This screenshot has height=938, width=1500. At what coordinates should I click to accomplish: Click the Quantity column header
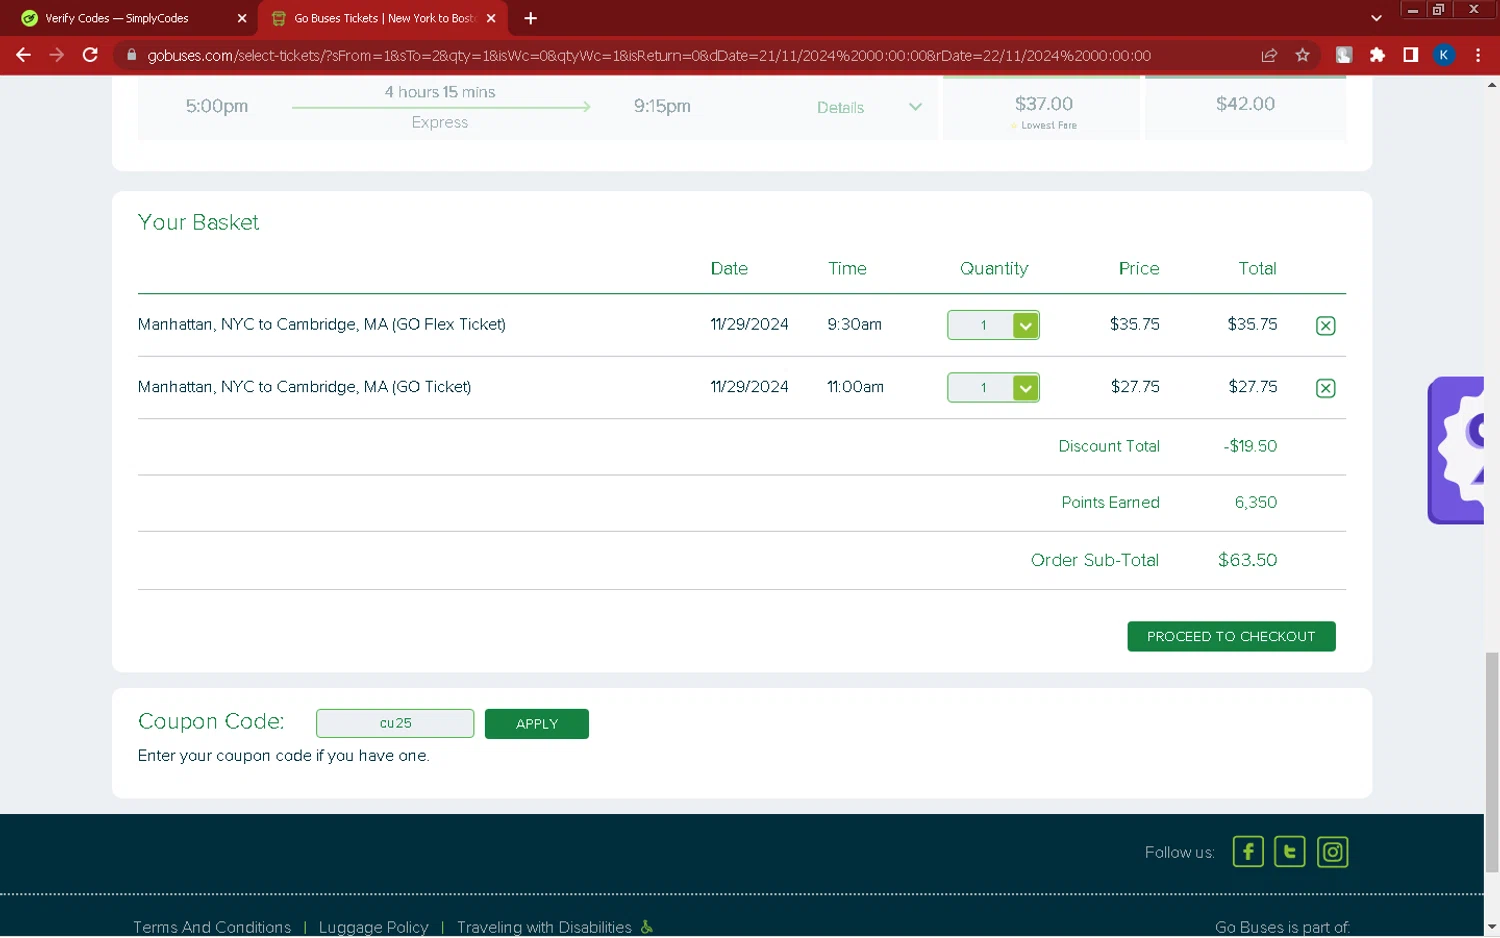pyautogui.click(x=994, y=268)
